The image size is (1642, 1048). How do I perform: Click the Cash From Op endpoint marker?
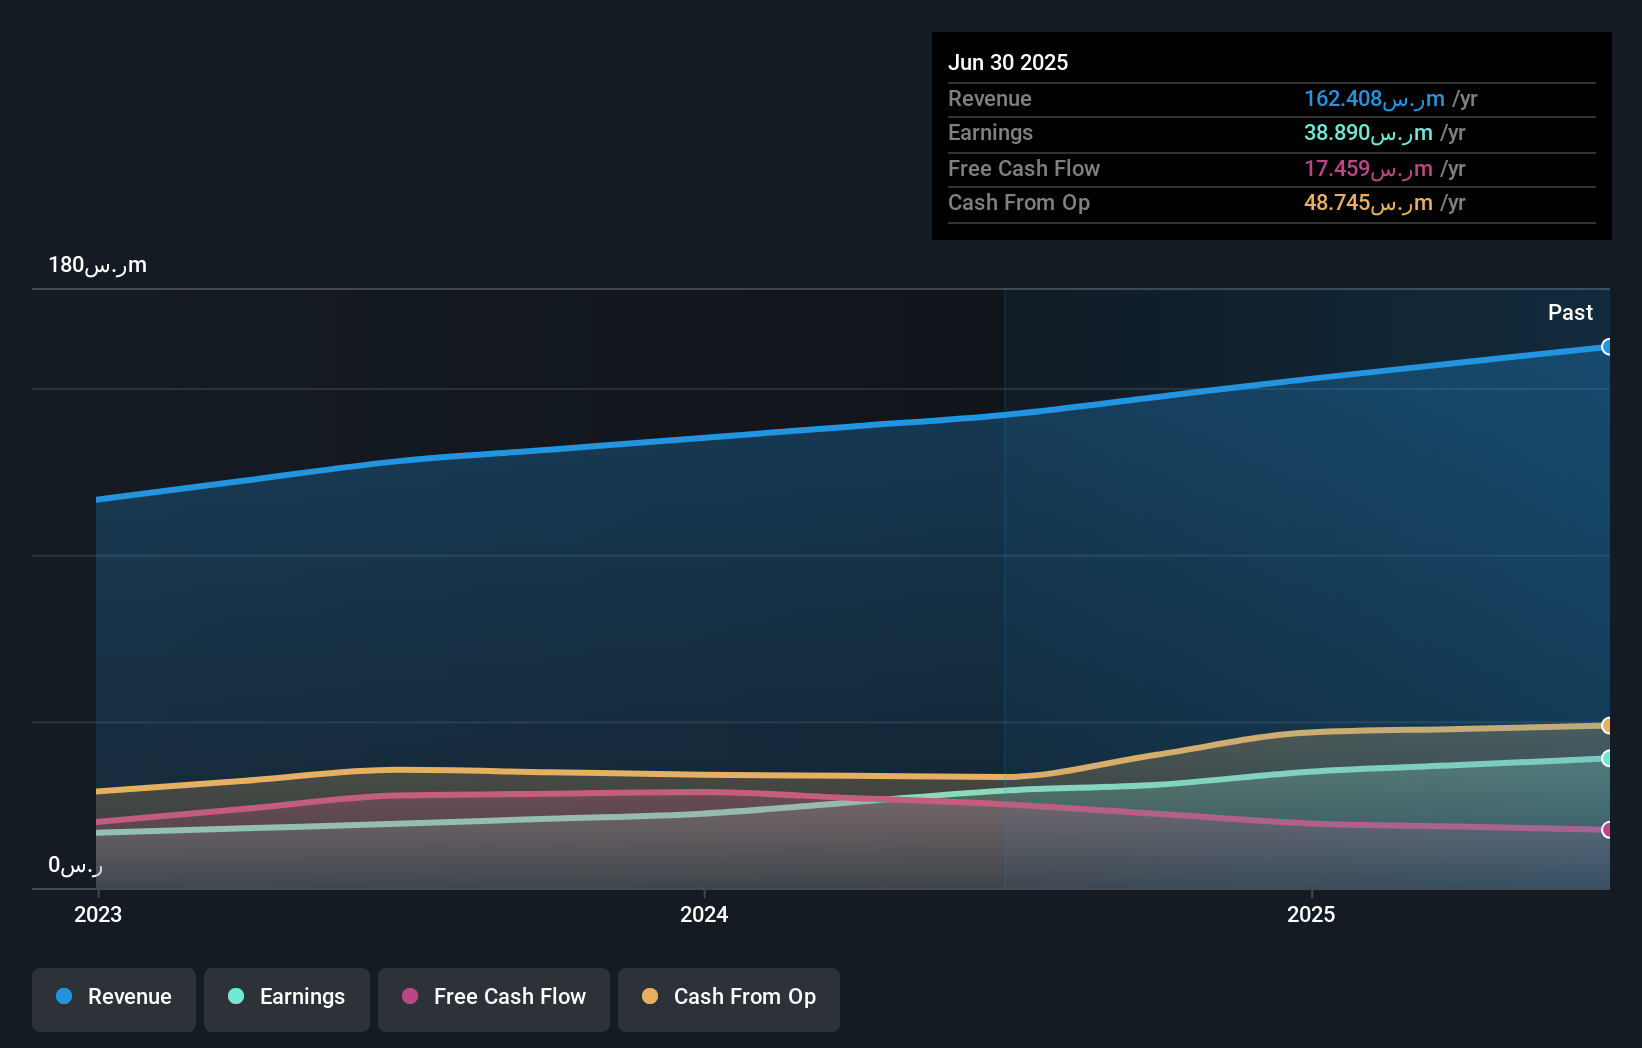click(1607, 725)
